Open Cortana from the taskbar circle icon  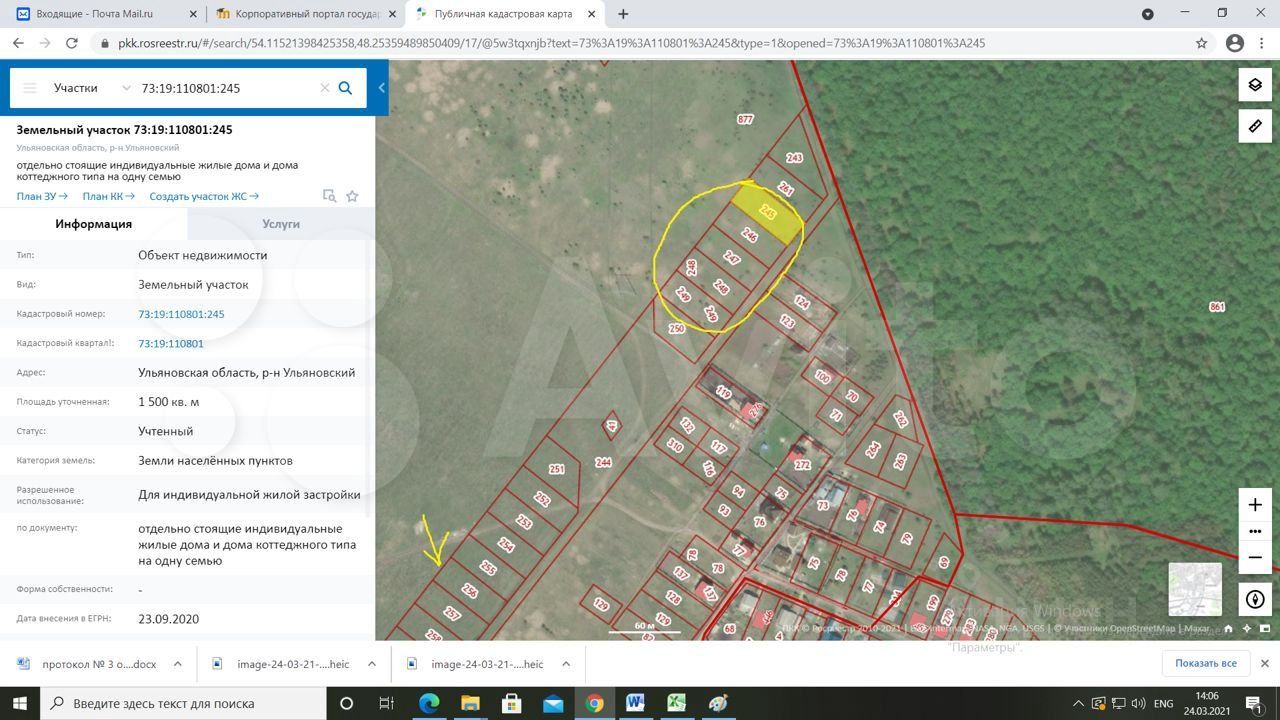click(x=346, y=703)
